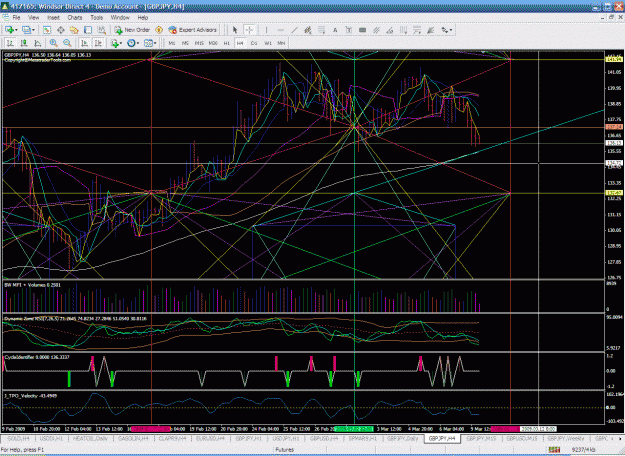Open the Tools menu

(x=96, y=18)
